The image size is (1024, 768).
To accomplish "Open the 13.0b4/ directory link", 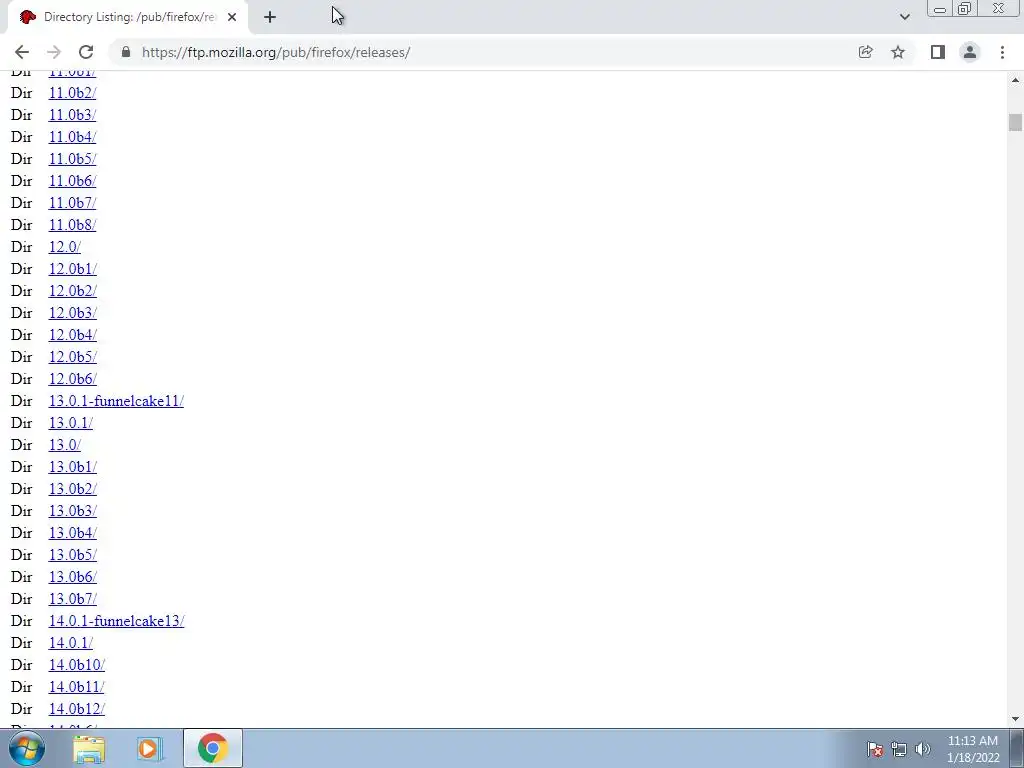I will pyautogui.click(x=72, y=533).
